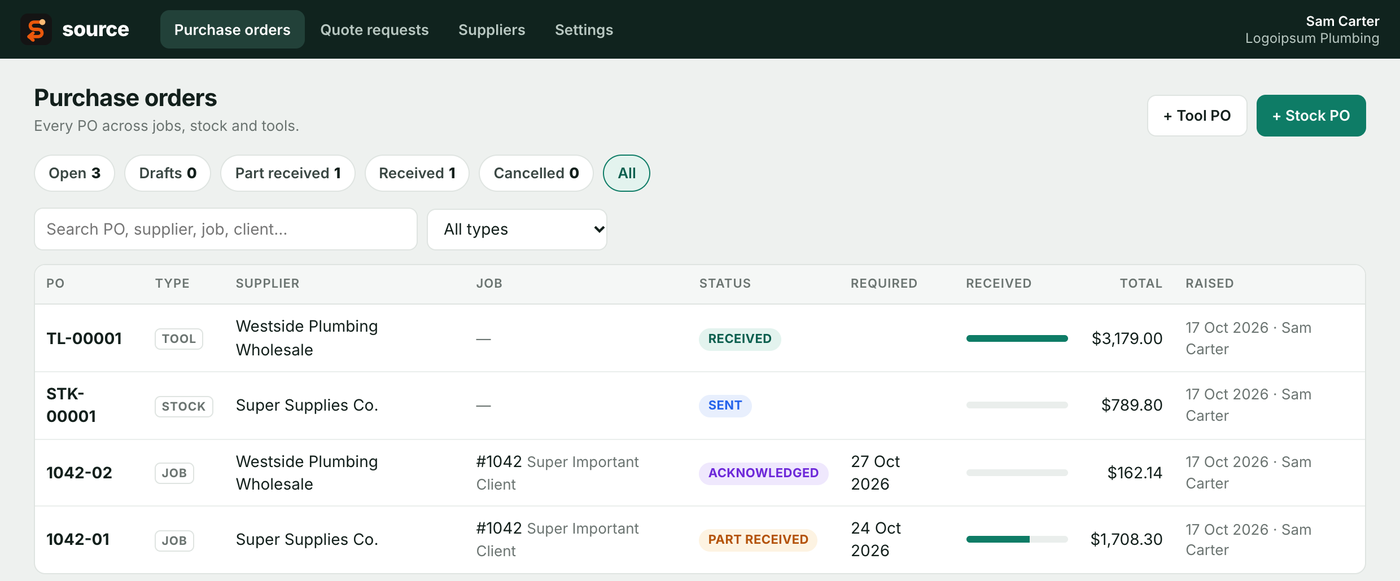Filter by Open 3 orders
1400x581 pixels.
pos(75,173)
